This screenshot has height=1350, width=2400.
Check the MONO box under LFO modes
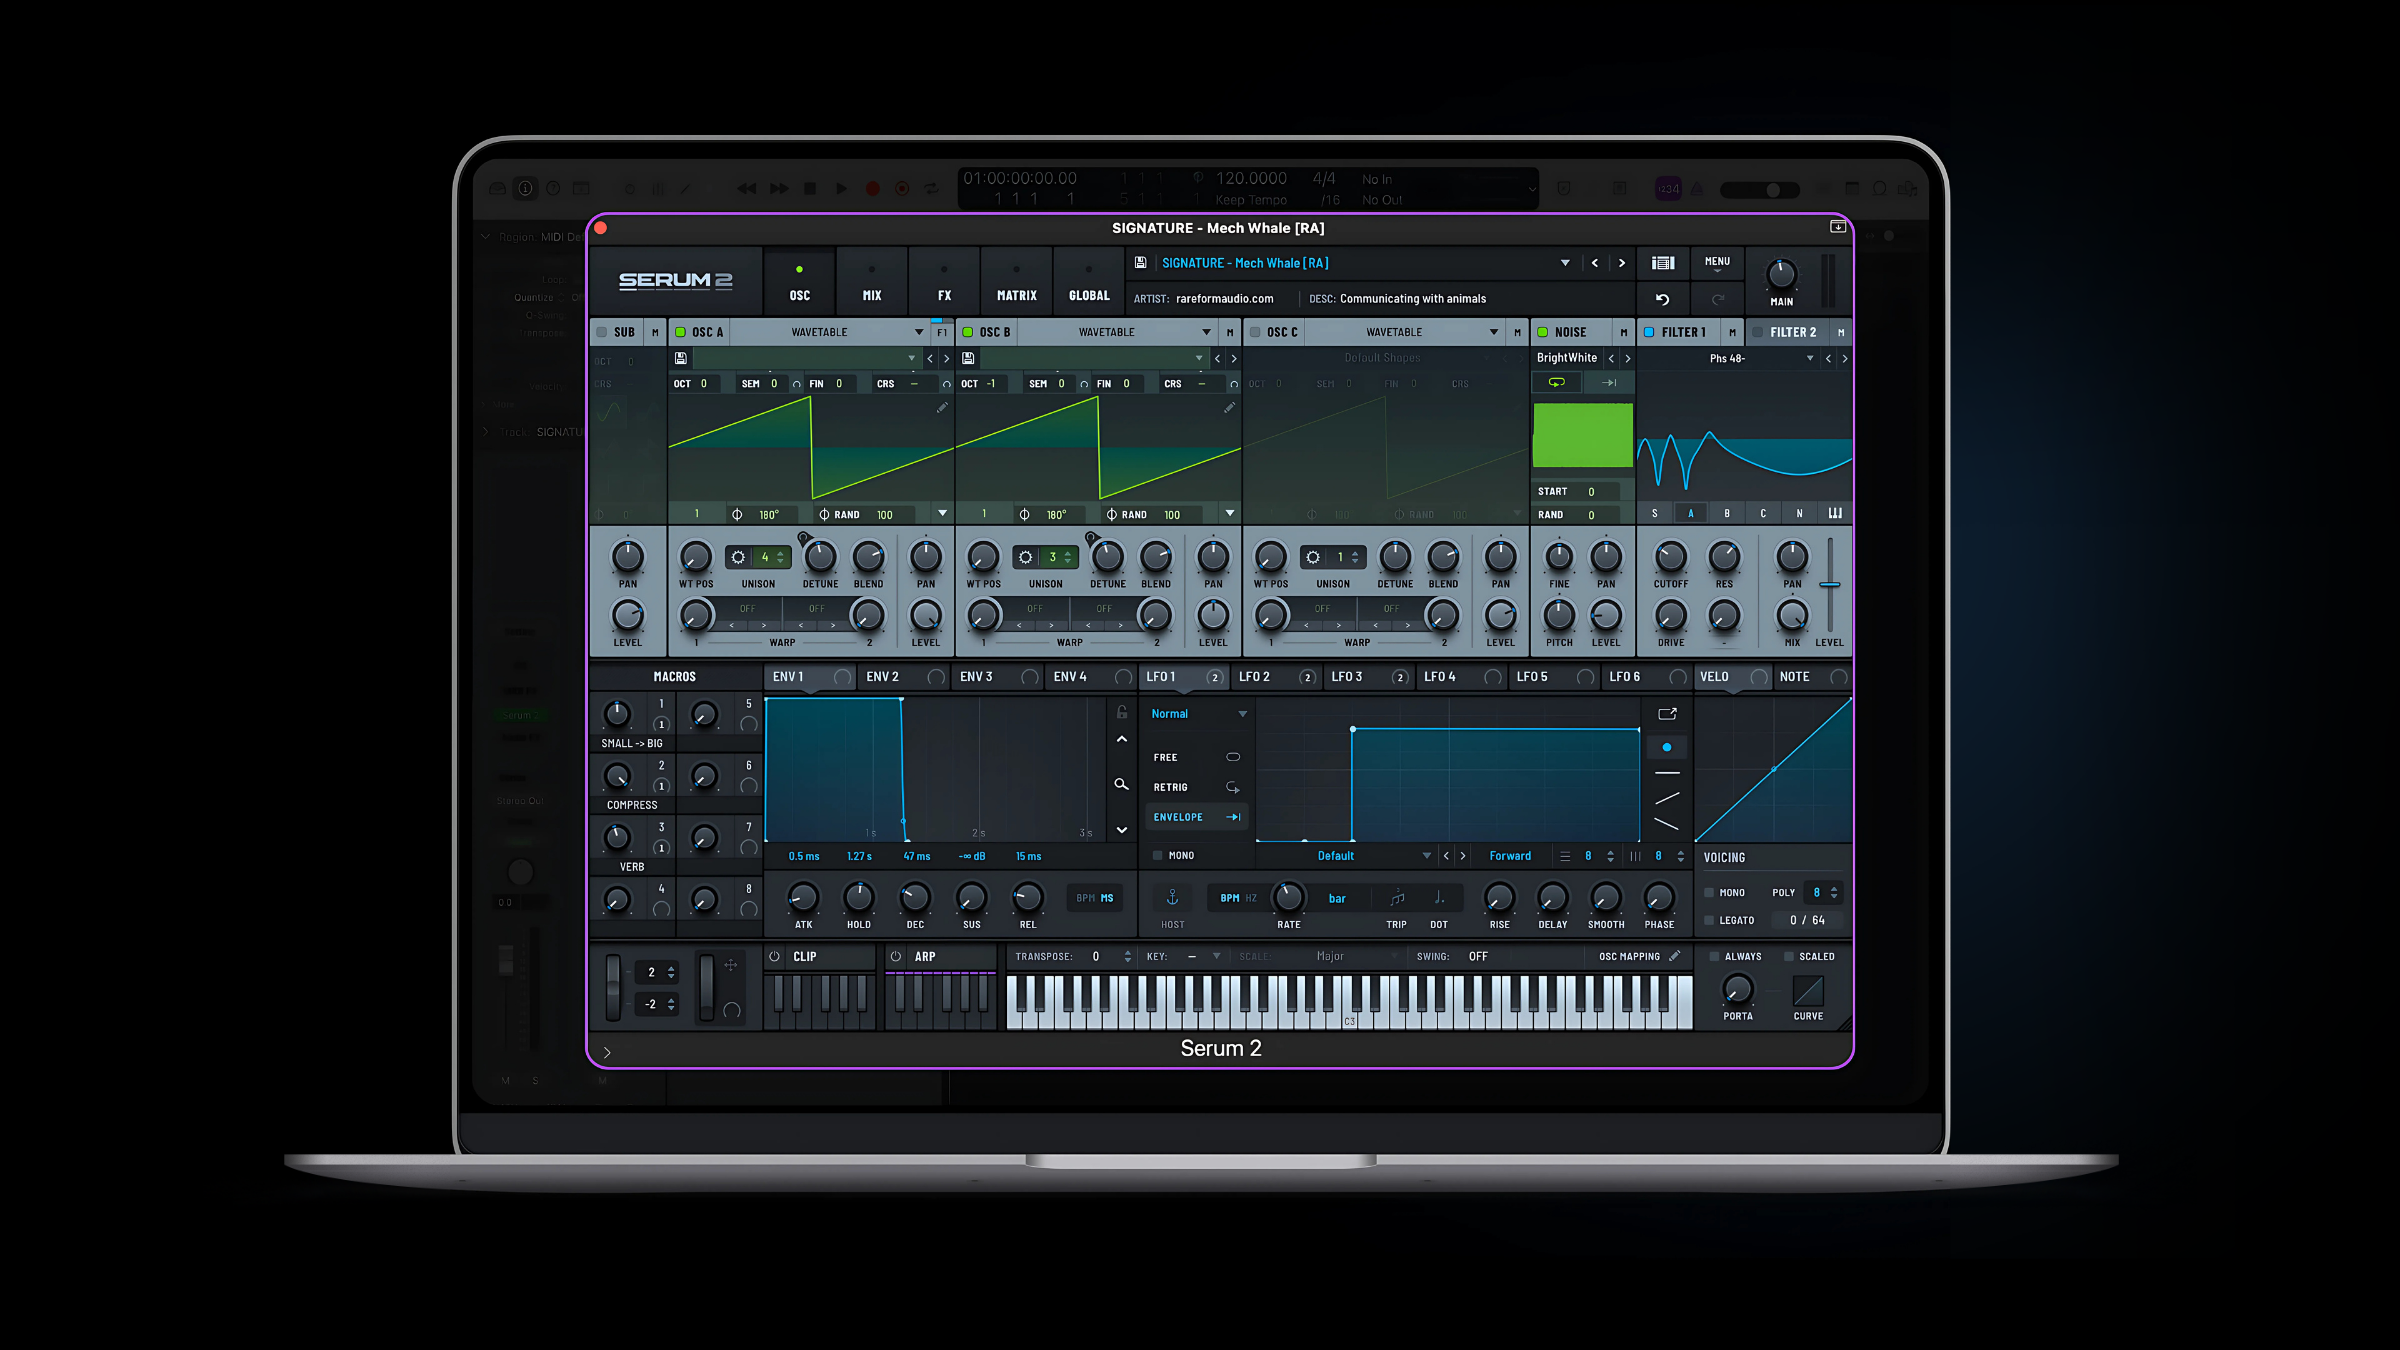(x=1157, y=856)
